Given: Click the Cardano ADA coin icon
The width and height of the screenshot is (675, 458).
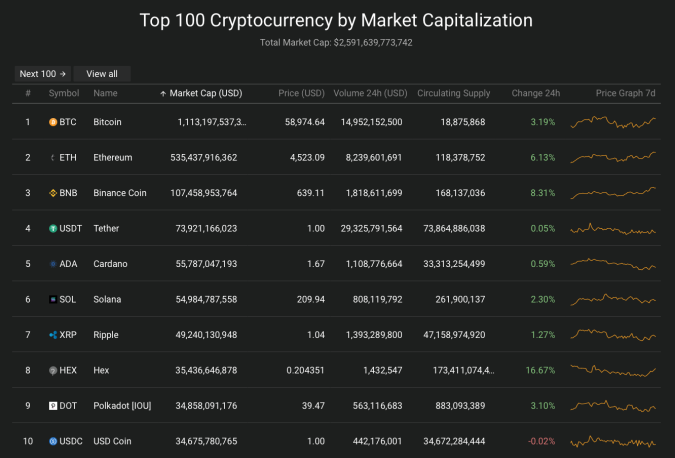Looking at the screenshot, I should point(53,264).
